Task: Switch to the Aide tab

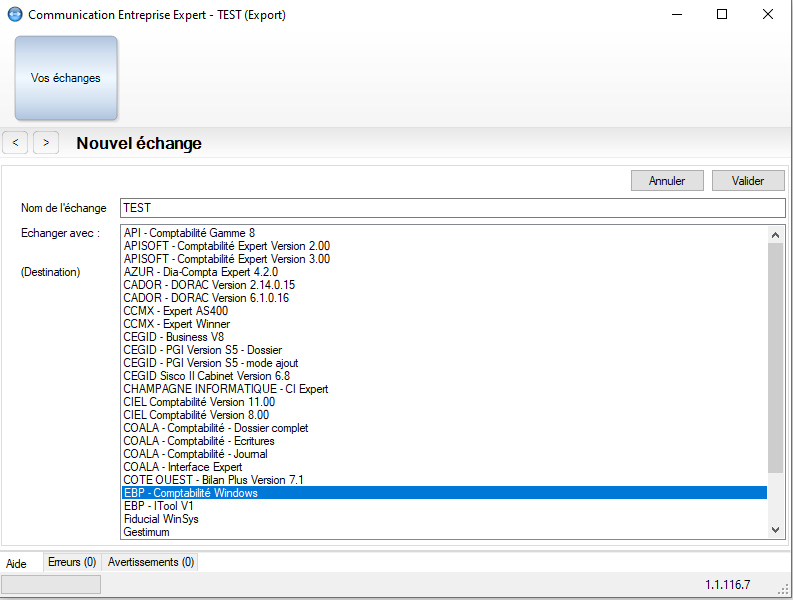Action: click(x=16, y=563)
